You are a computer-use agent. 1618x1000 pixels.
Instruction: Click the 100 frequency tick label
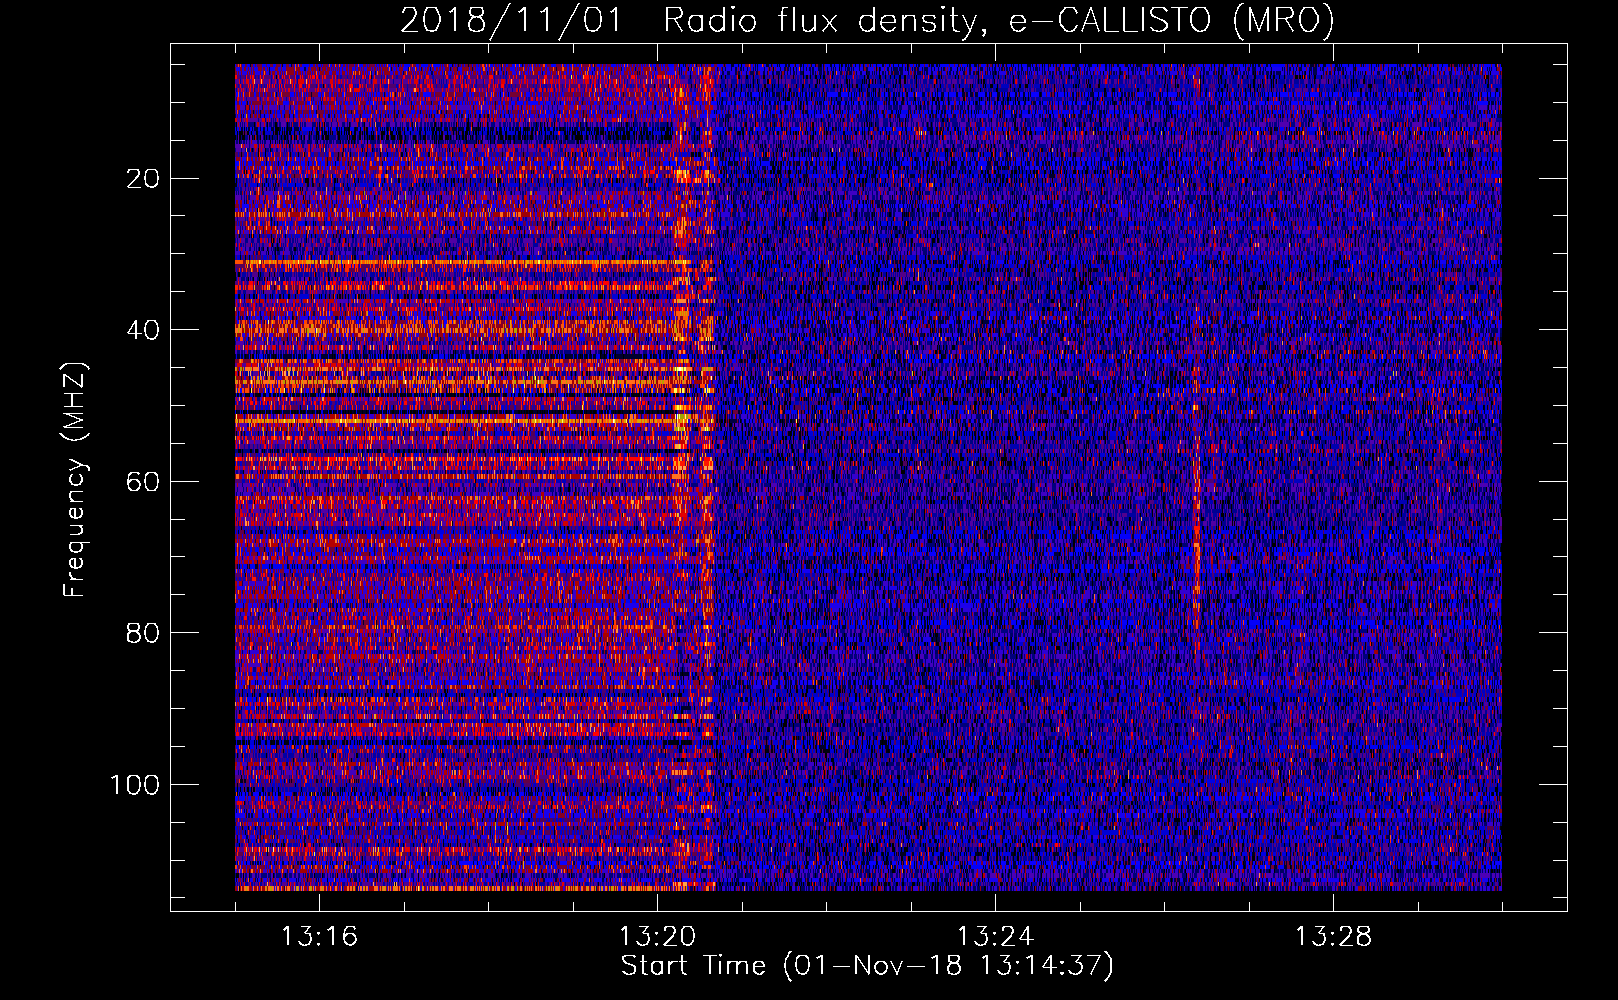click(136, 785)
